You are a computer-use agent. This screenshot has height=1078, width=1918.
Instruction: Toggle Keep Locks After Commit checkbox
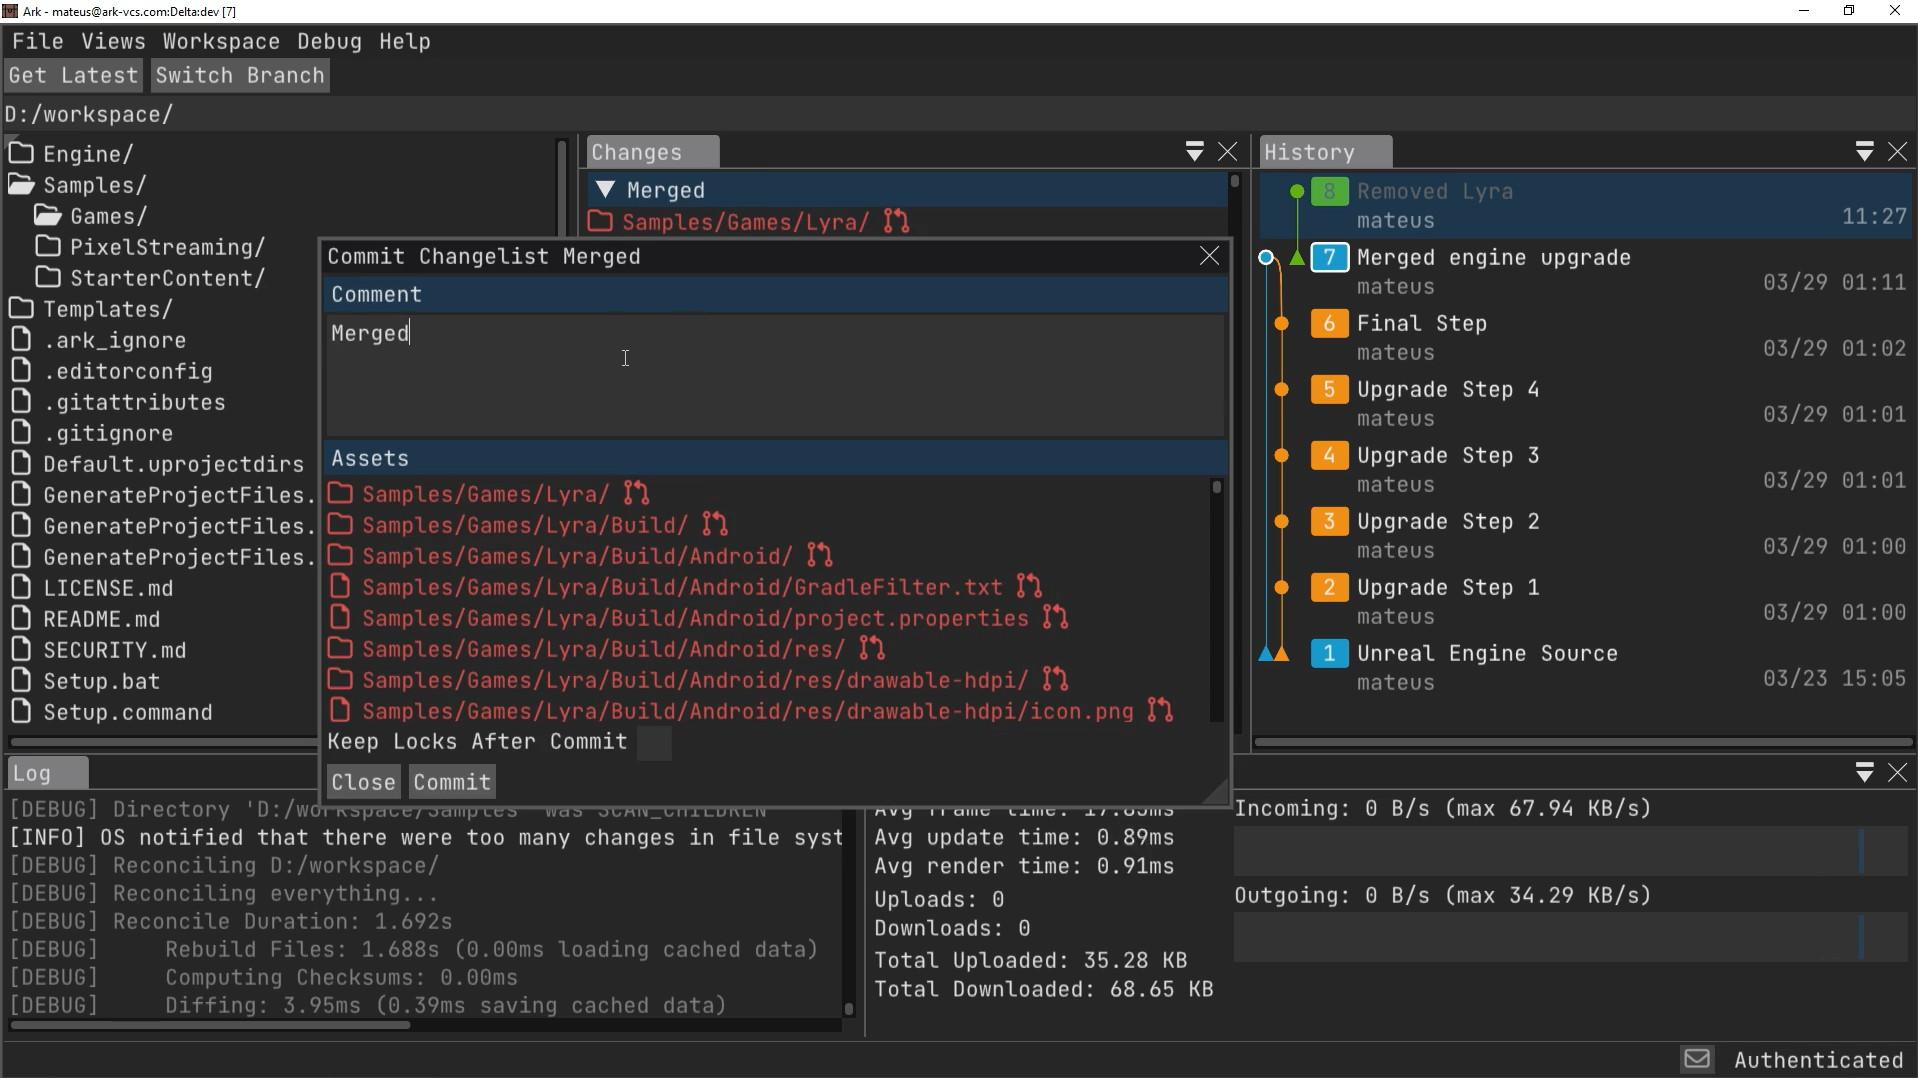coord(654,743)
